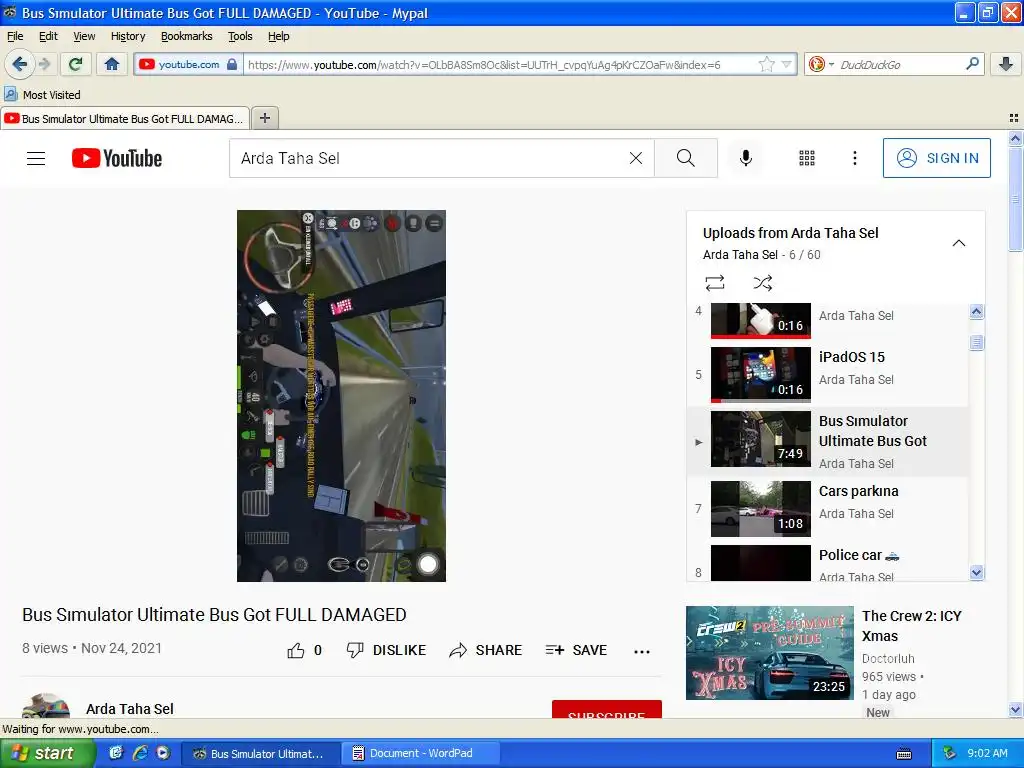
Task: Click the site security padlock icon
Action: [x=232, y=64]
